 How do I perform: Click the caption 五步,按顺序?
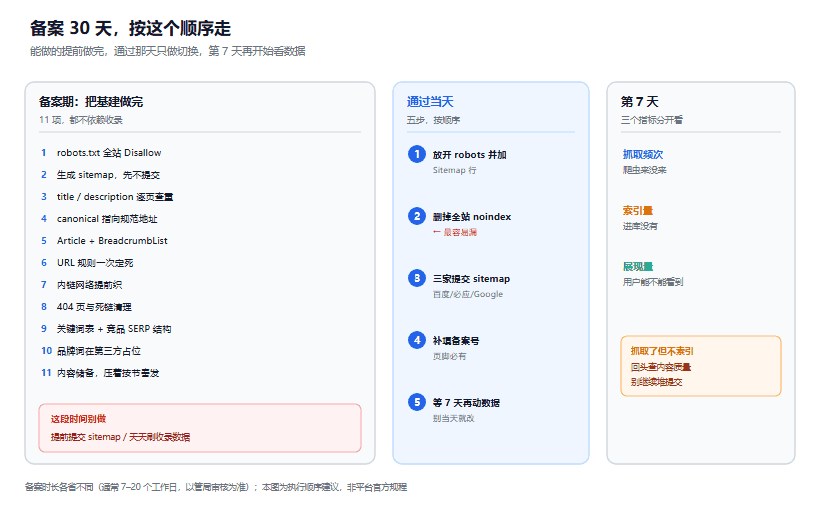tap(434, 120)
